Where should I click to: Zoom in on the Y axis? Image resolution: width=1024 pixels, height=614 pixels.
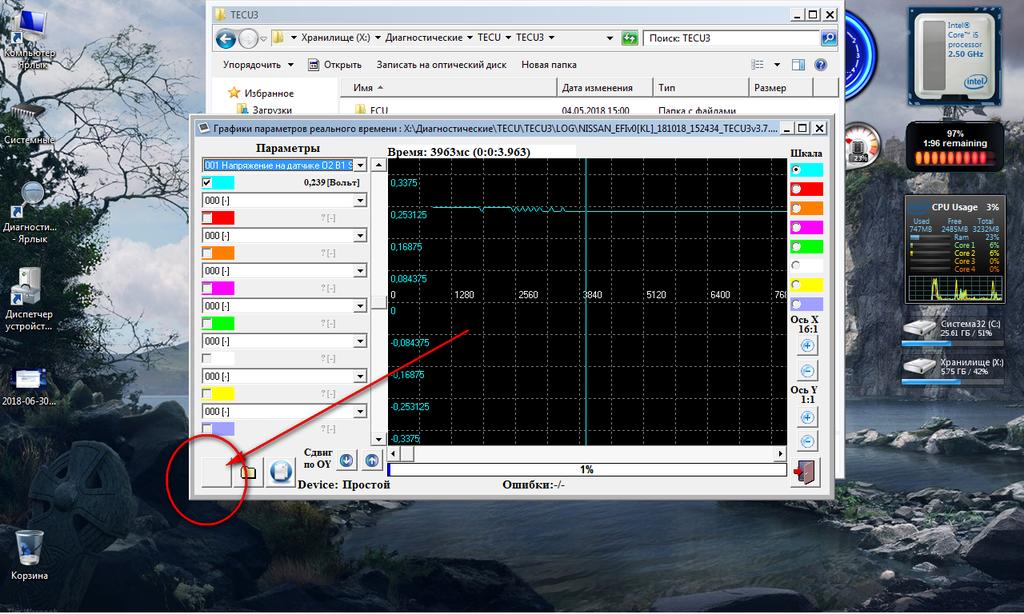pos(807,416)
